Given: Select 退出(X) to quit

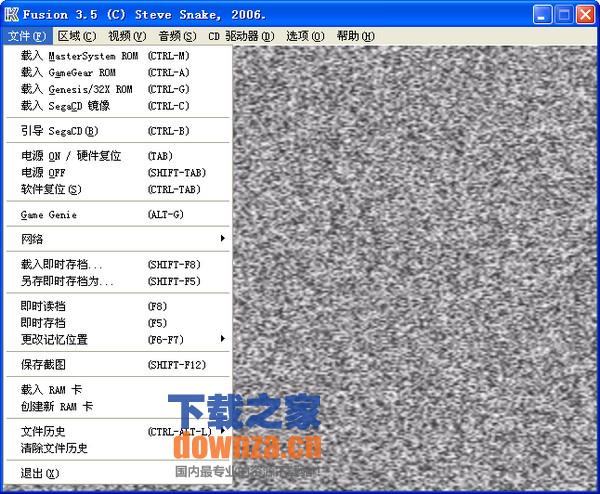Looking at the screenshot, I should point(118,473).
